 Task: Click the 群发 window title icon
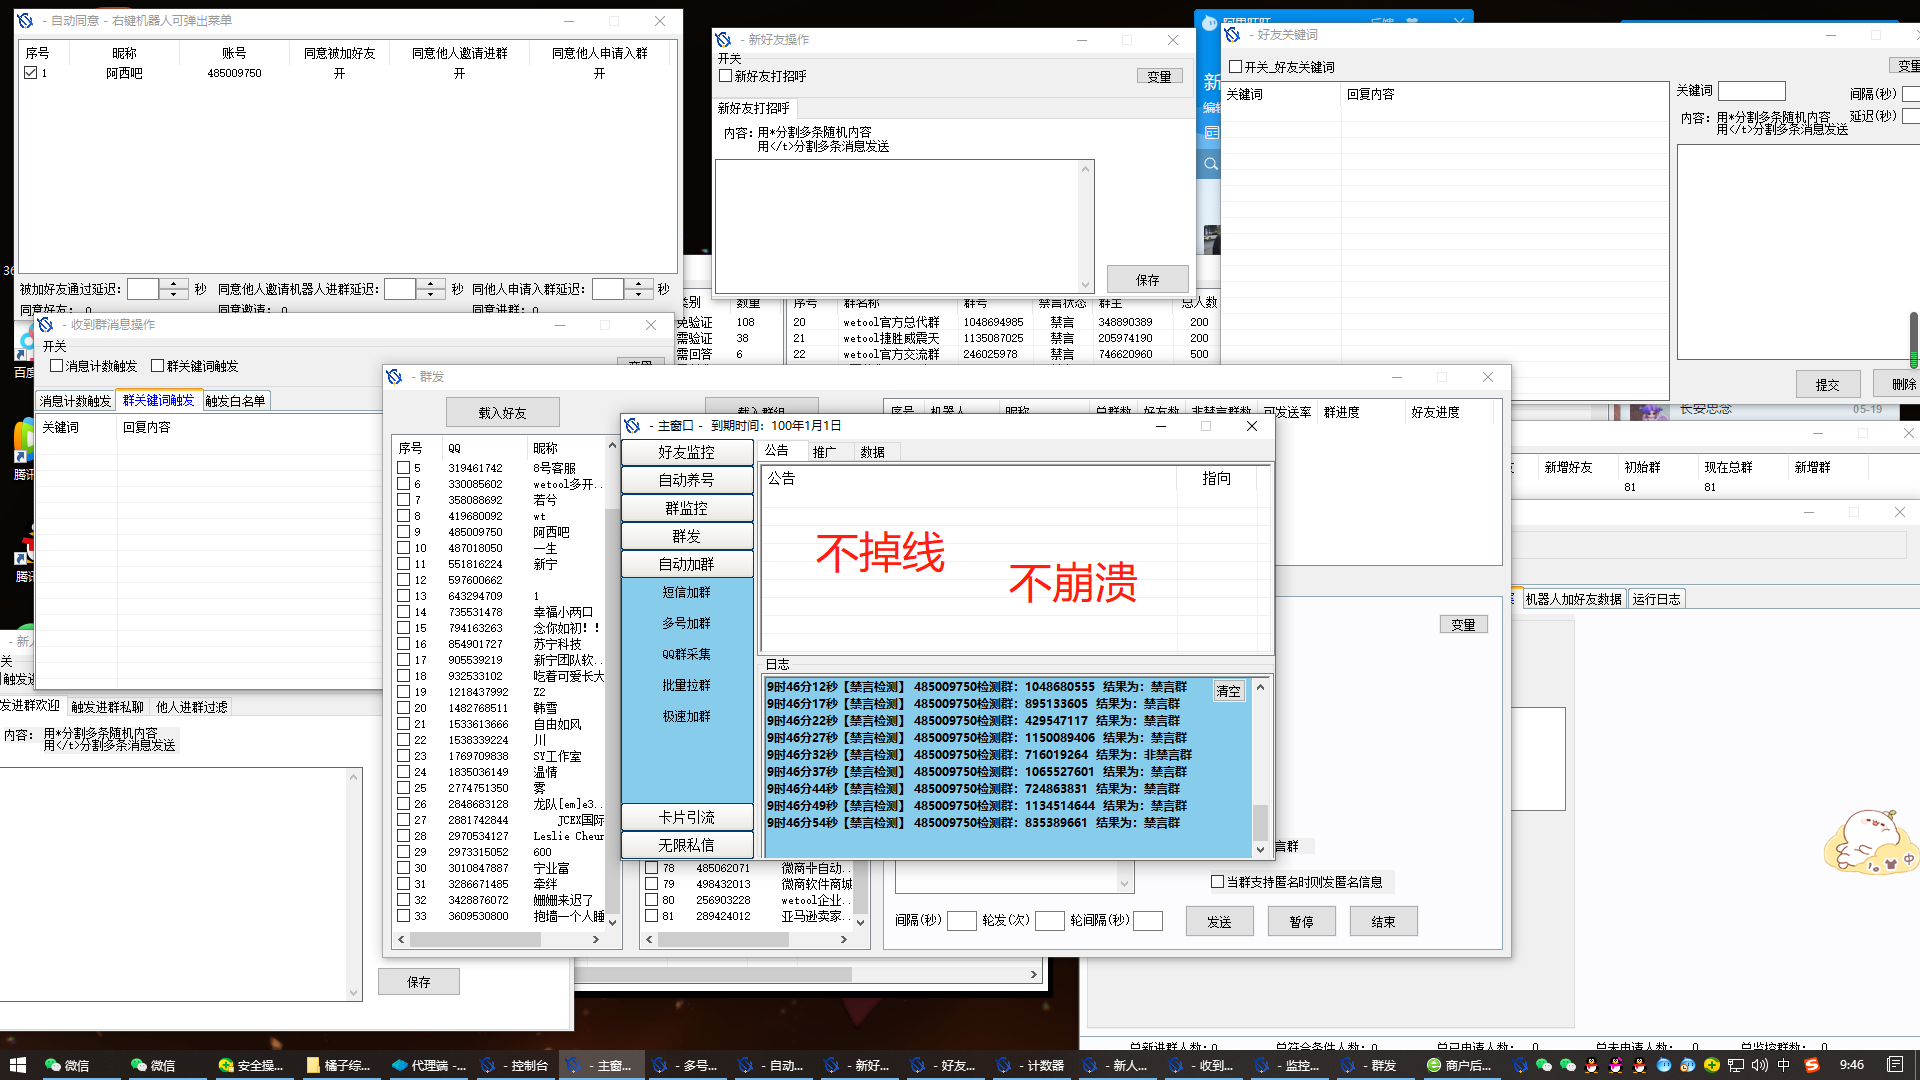pyautogui.click(x=394, y=377)
